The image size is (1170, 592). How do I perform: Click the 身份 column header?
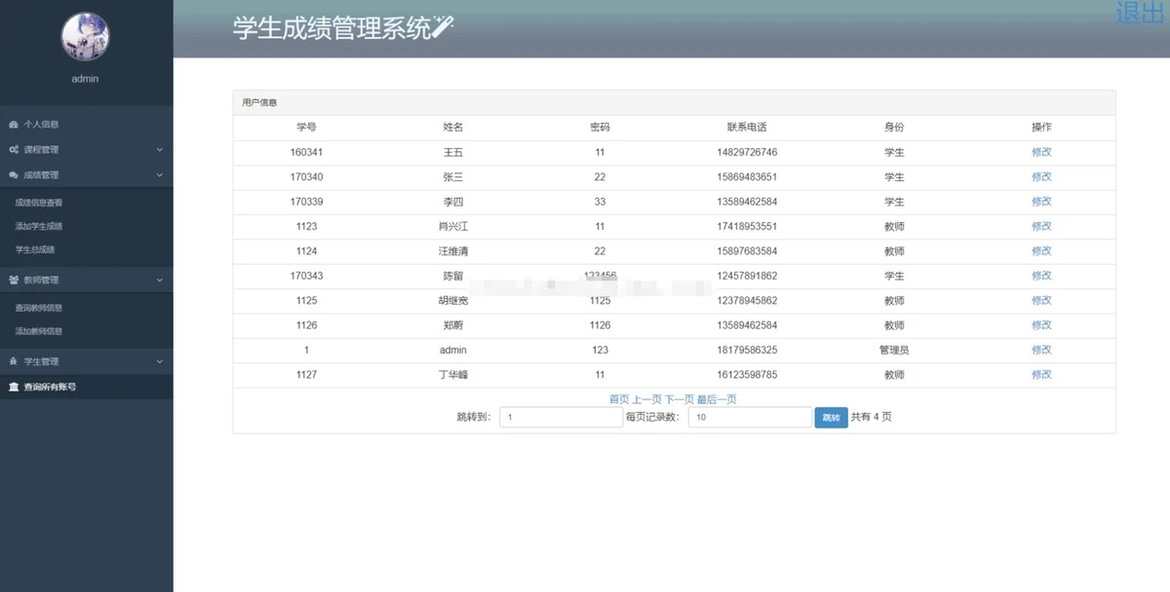(894, 128)
